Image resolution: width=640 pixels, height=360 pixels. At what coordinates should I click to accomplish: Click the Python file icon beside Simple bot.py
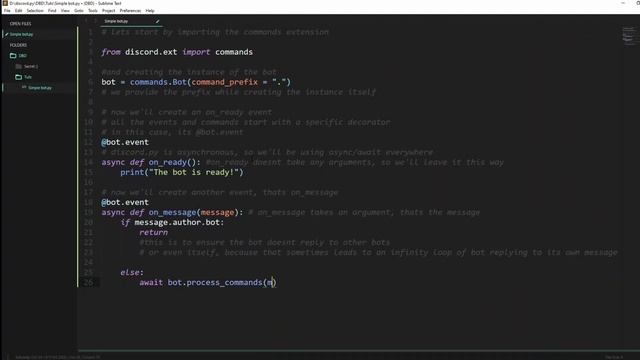pyautogui.click(x=24, y=87)
